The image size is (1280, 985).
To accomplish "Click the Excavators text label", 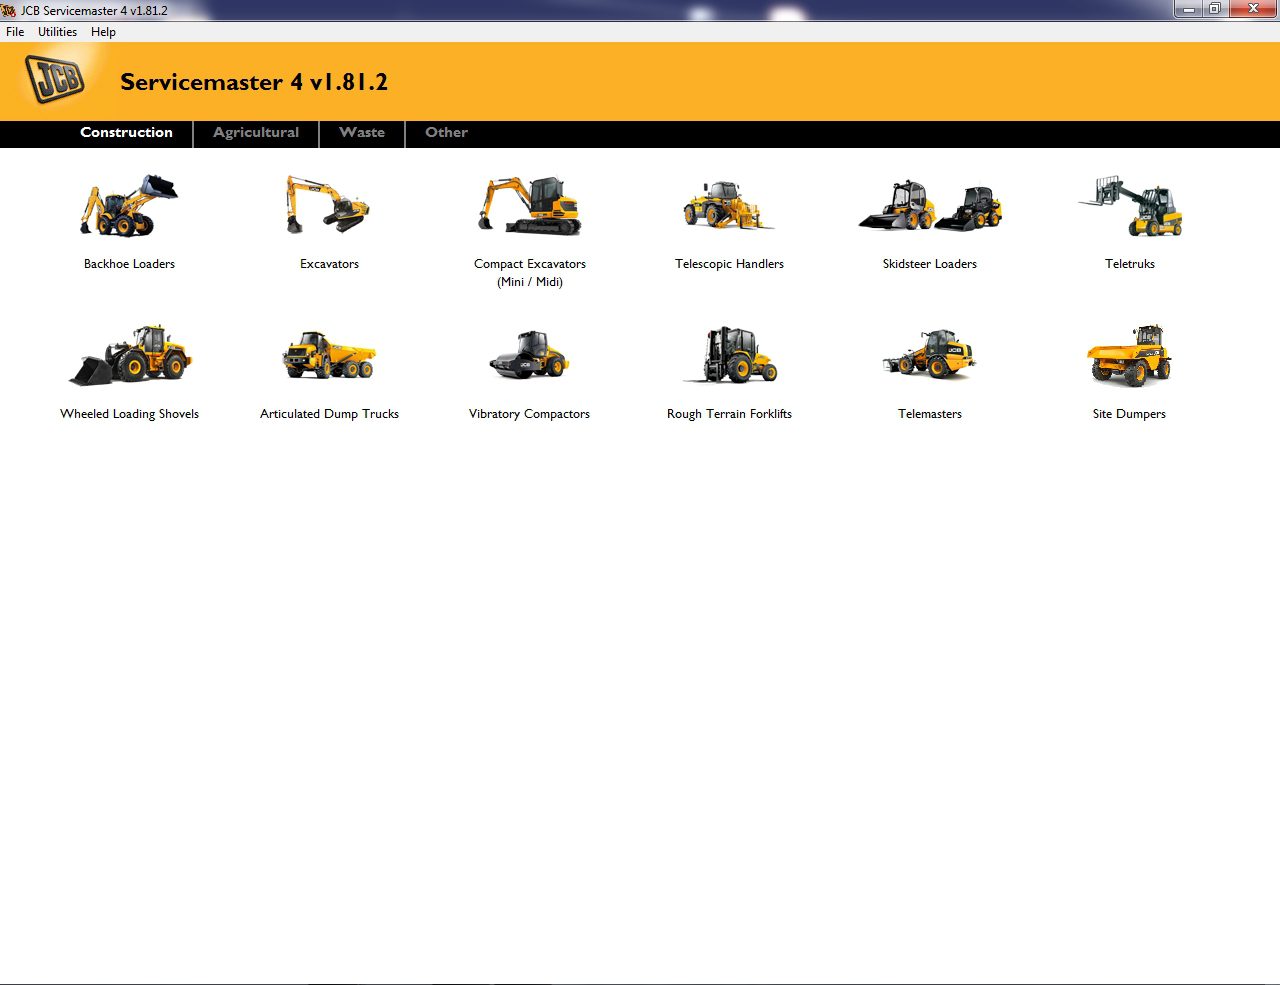I will pyautogui.click(x=329, y=264).
